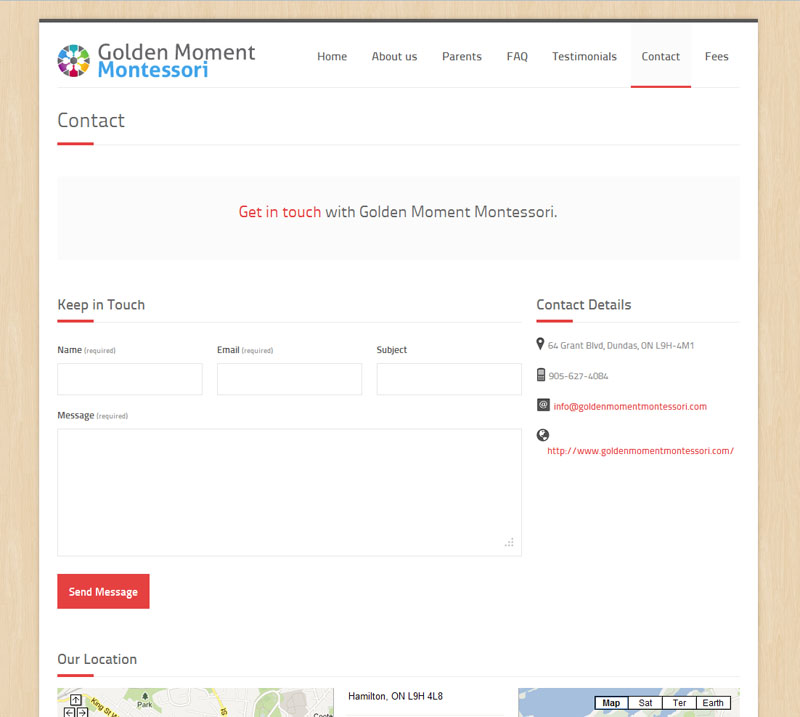Pan the left map left arrow
This screenshot has width=800, height=717.
[69, 712]
